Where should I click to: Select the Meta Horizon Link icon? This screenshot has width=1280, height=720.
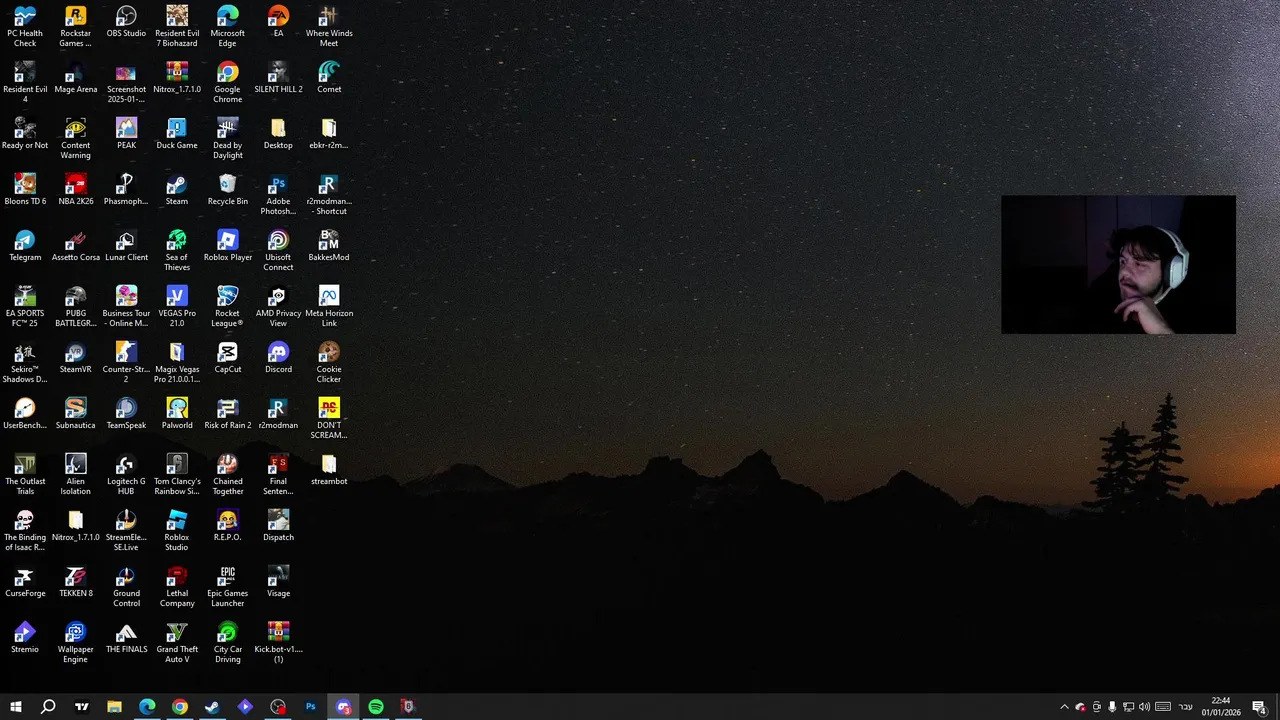pos(329,306)
